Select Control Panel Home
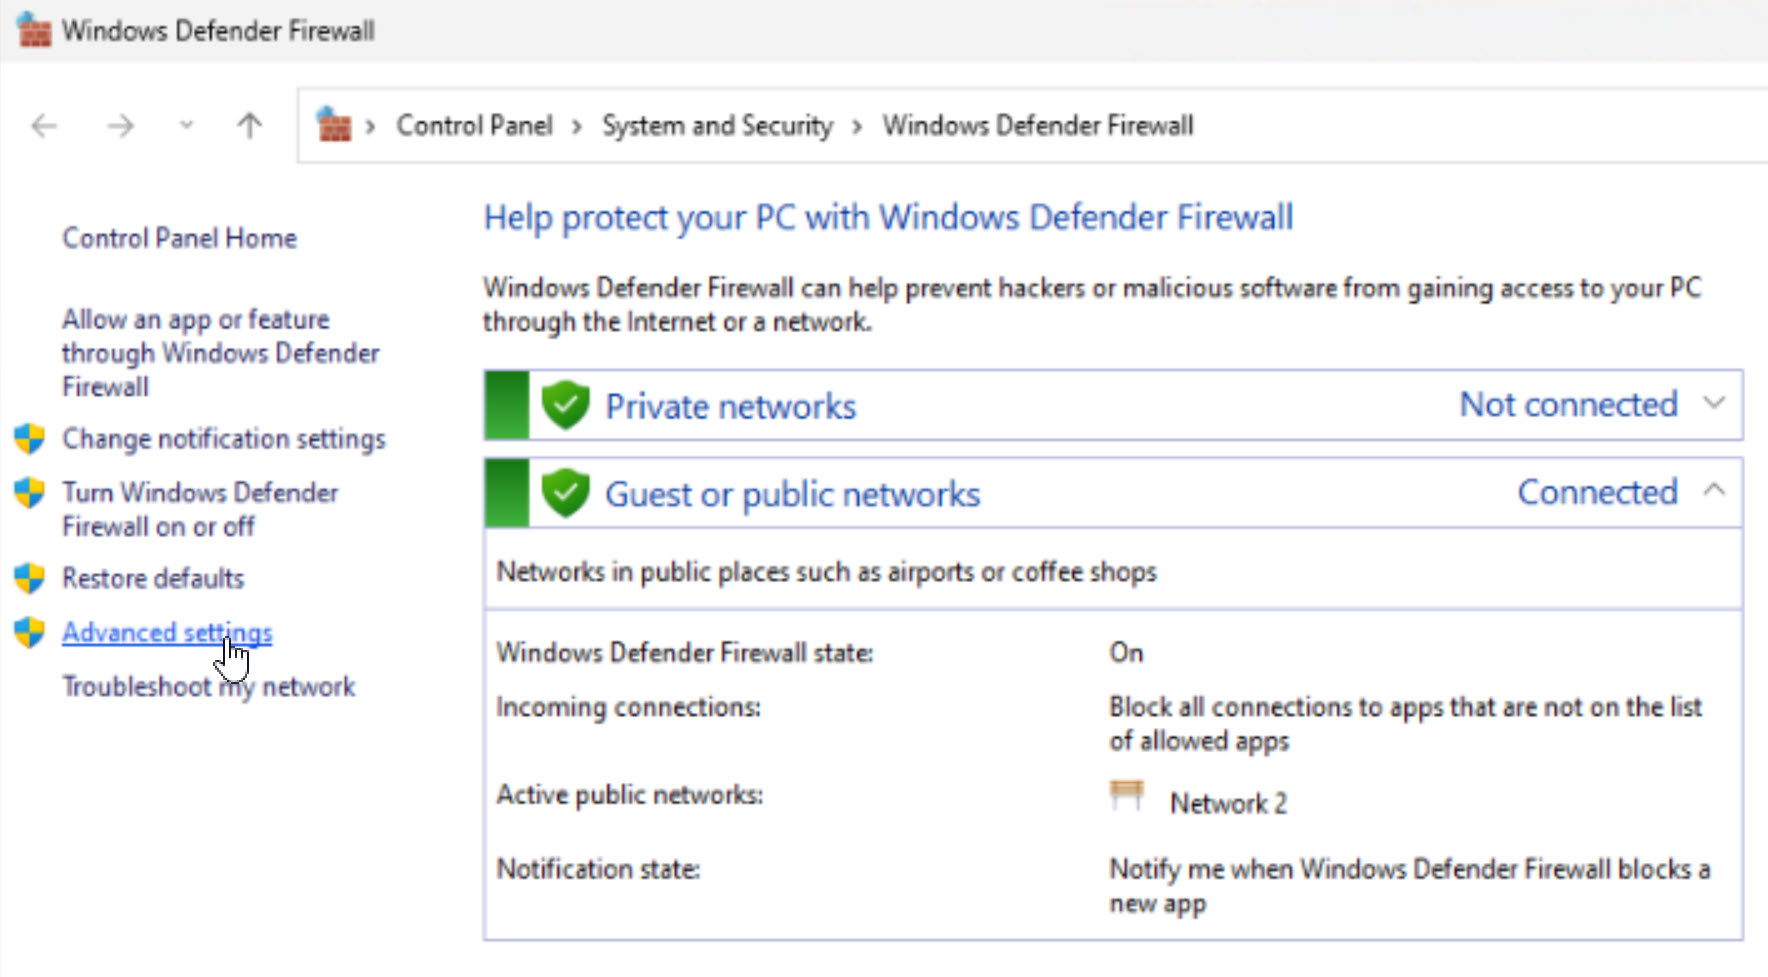The width and height of the screenshot is (1768, 977). point(179,237)
